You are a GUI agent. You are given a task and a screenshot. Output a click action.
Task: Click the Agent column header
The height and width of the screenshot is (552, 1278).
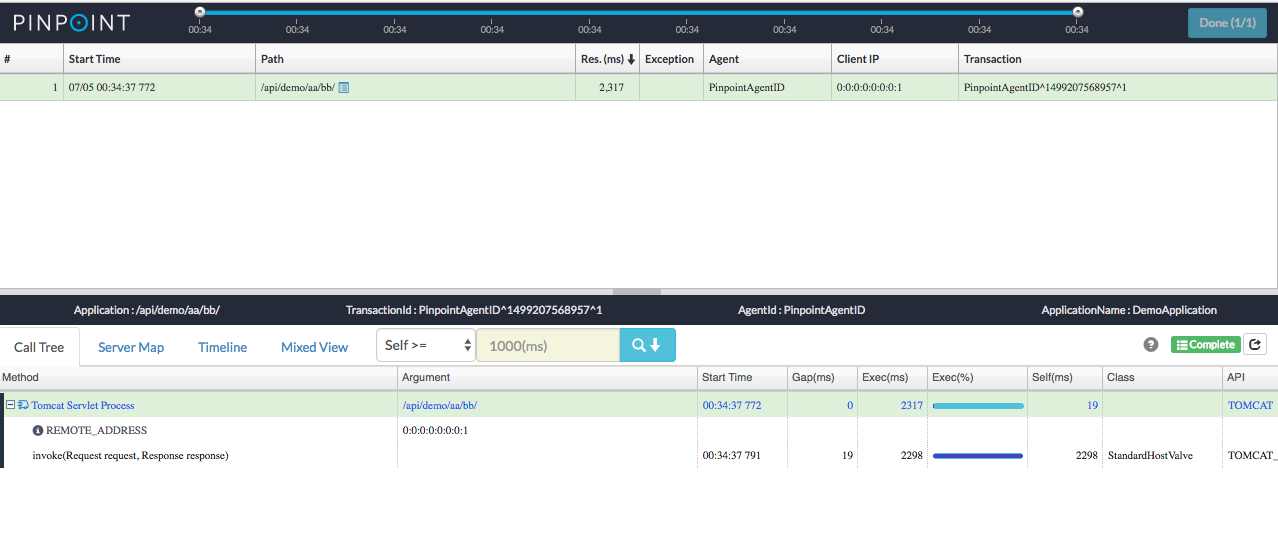pos(767,59)
